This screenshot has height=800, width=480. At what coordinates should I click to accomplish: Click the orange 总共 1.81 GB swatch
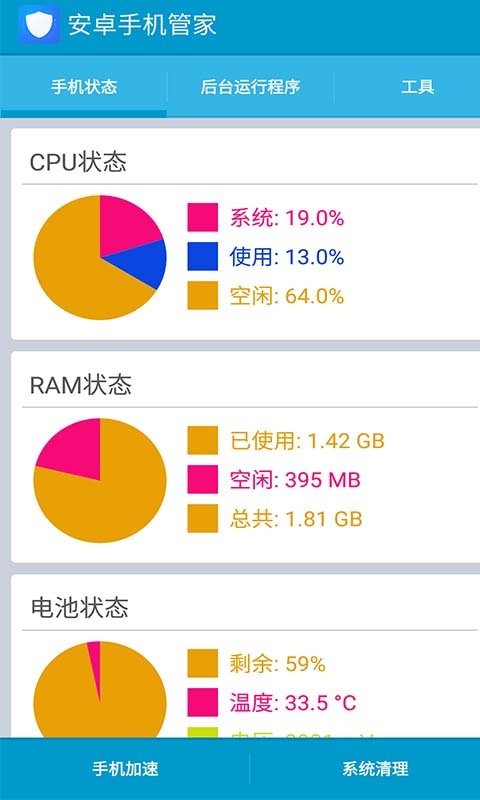click(203, 518)
